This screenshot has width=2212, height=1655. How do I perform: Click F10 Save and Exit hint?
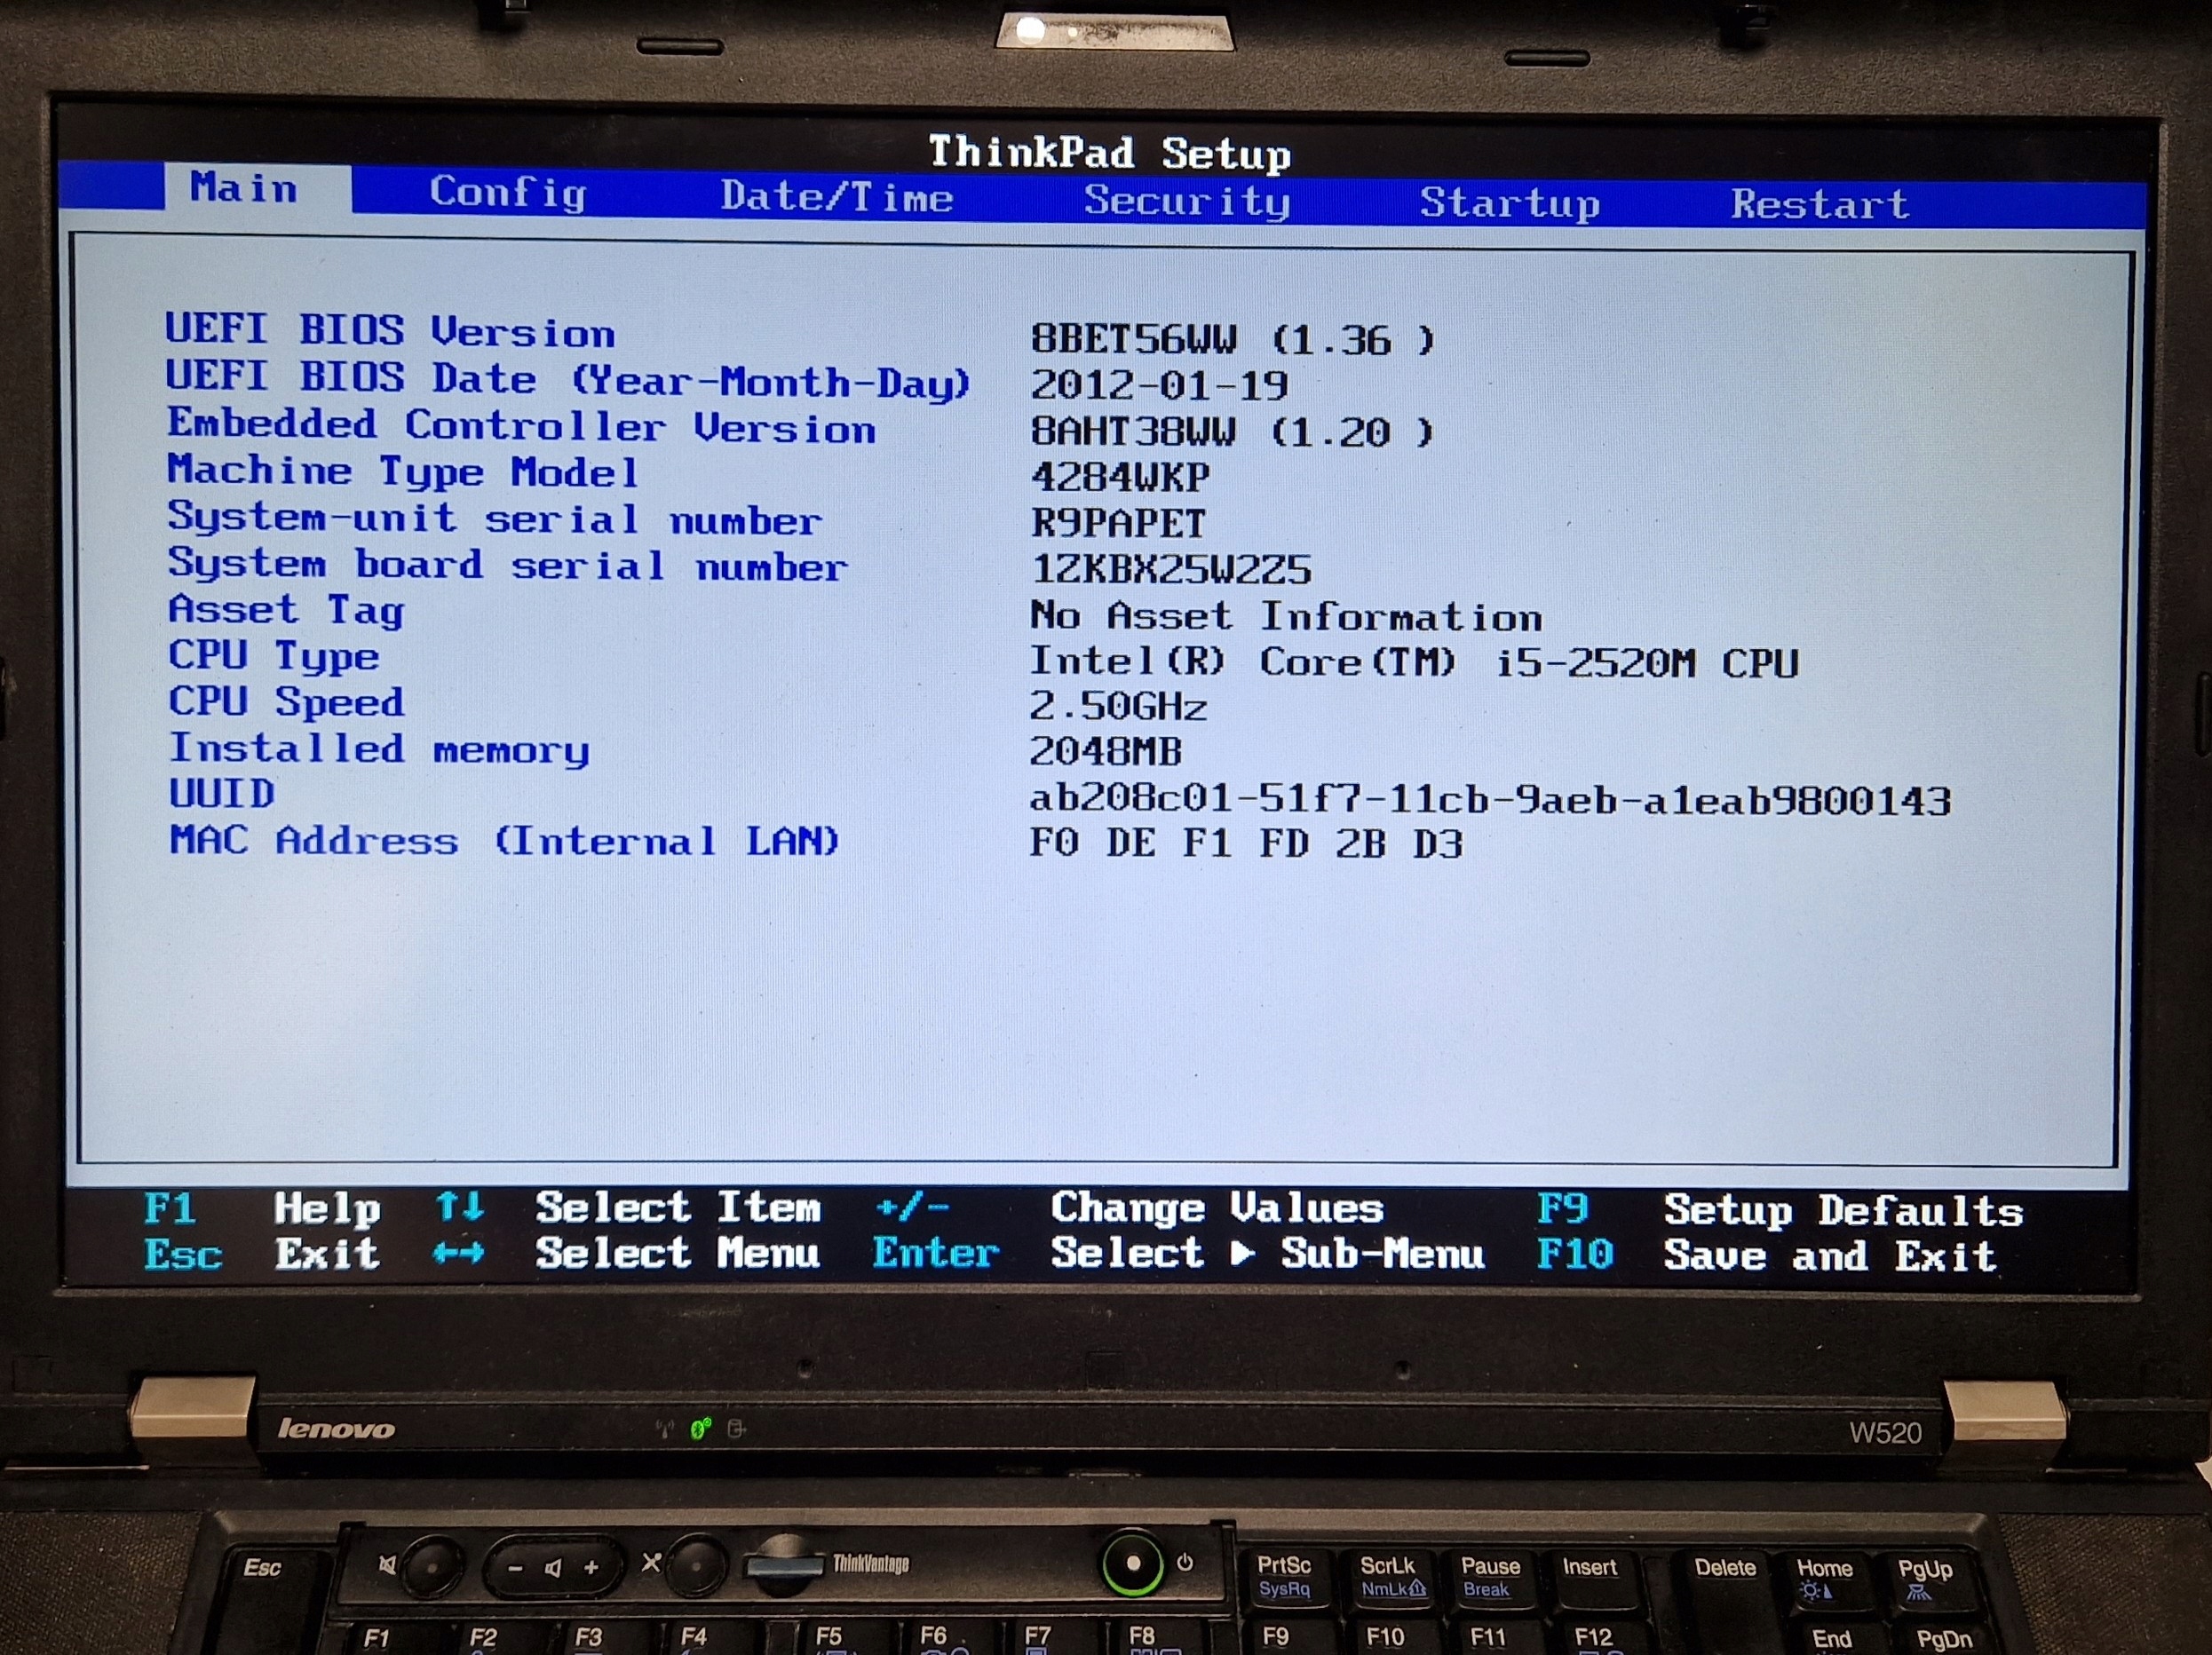tap(1766, 1255)
